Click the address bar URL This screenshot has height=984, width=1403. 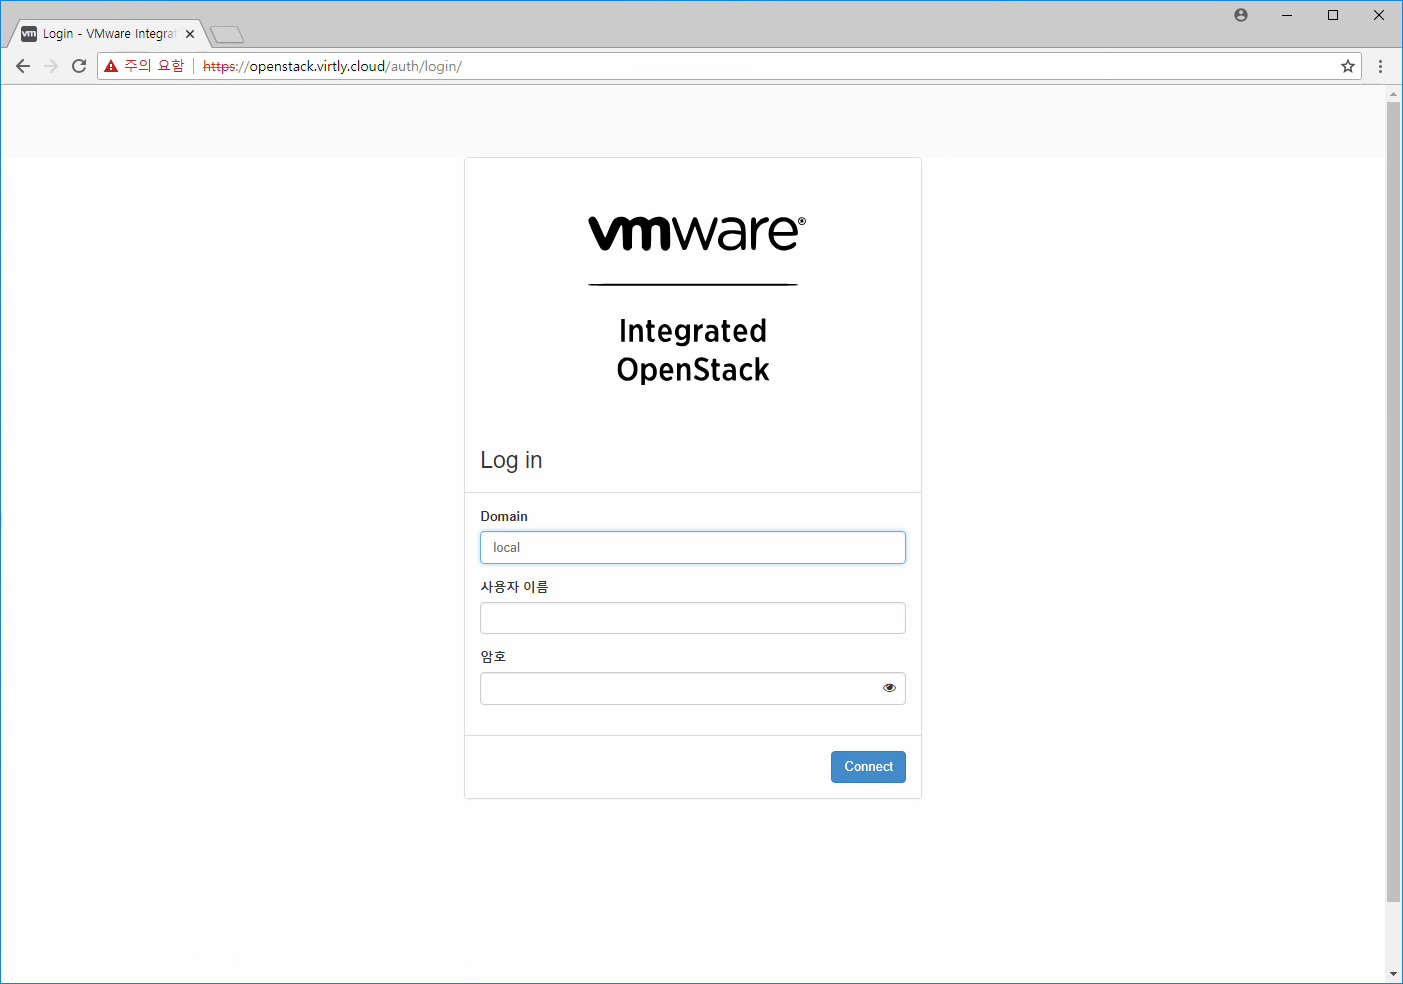pos(332,66)
